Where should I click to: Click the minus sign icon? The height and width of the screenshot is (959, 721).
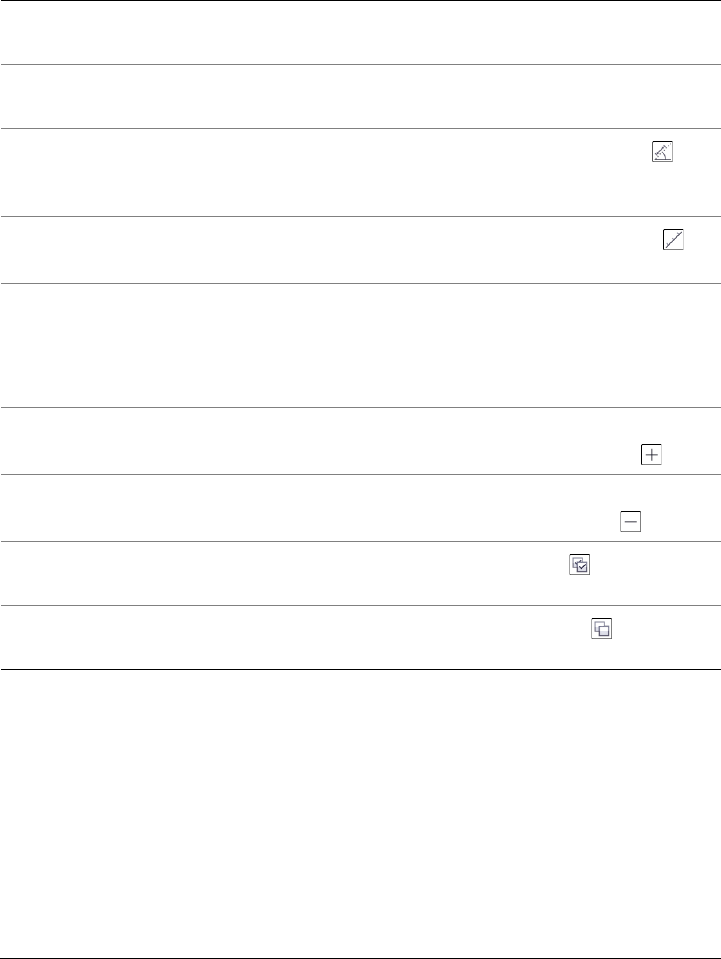pyautogui.click(x=631, y=520)
